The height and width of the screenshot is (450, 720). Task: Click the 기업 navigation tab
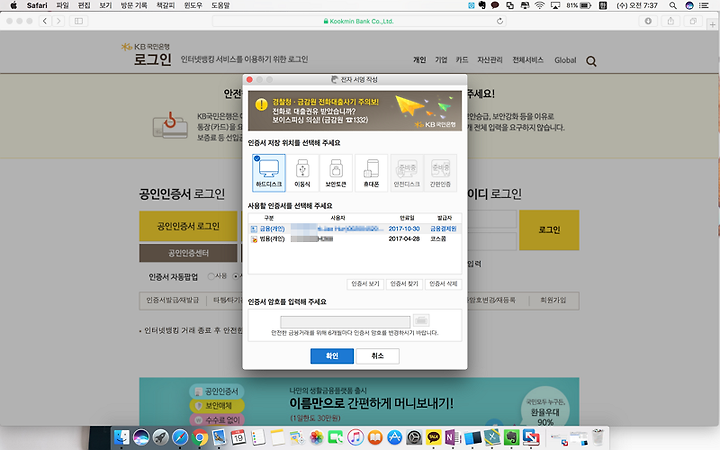point(441,60)
